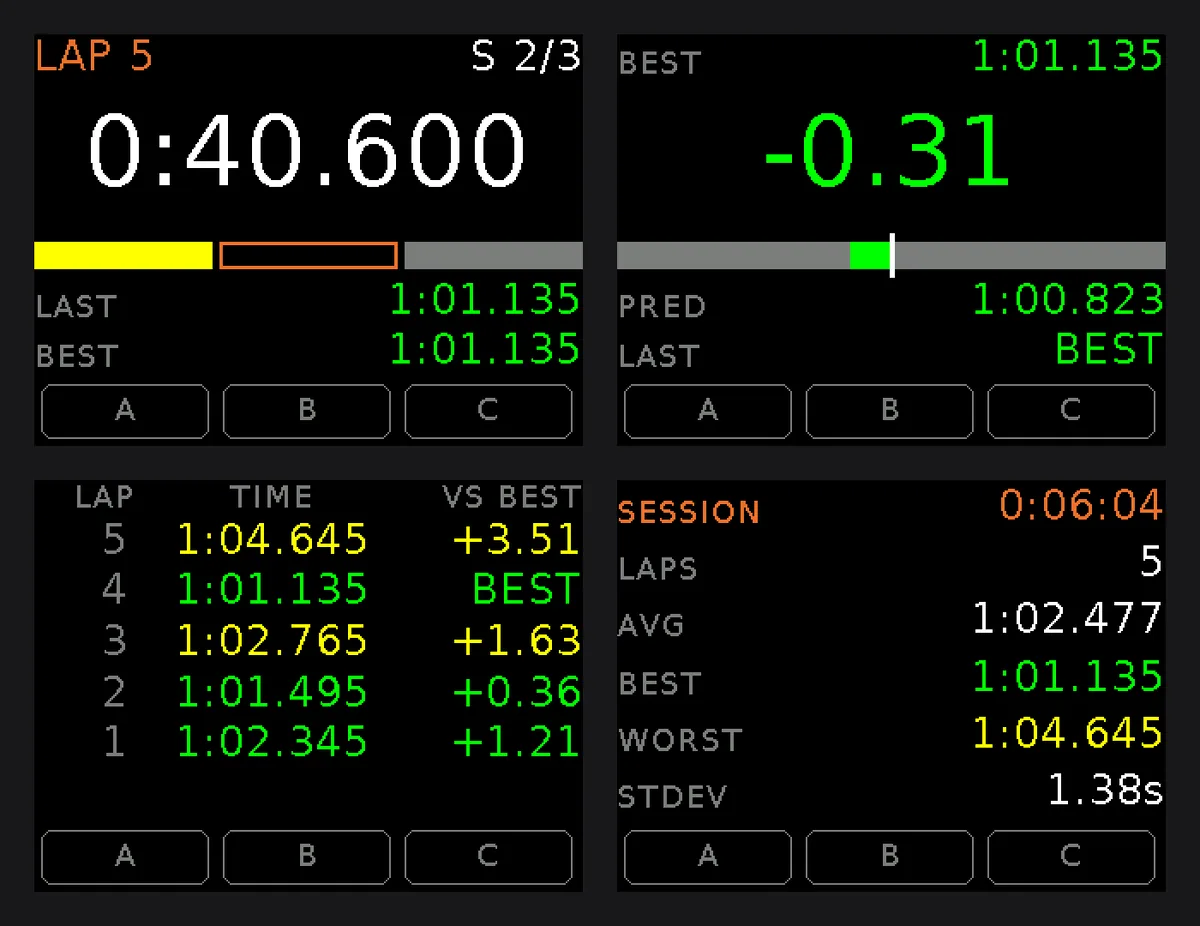
Task: Click the STDEV value 1.38s
Action: coord(1105,790)
